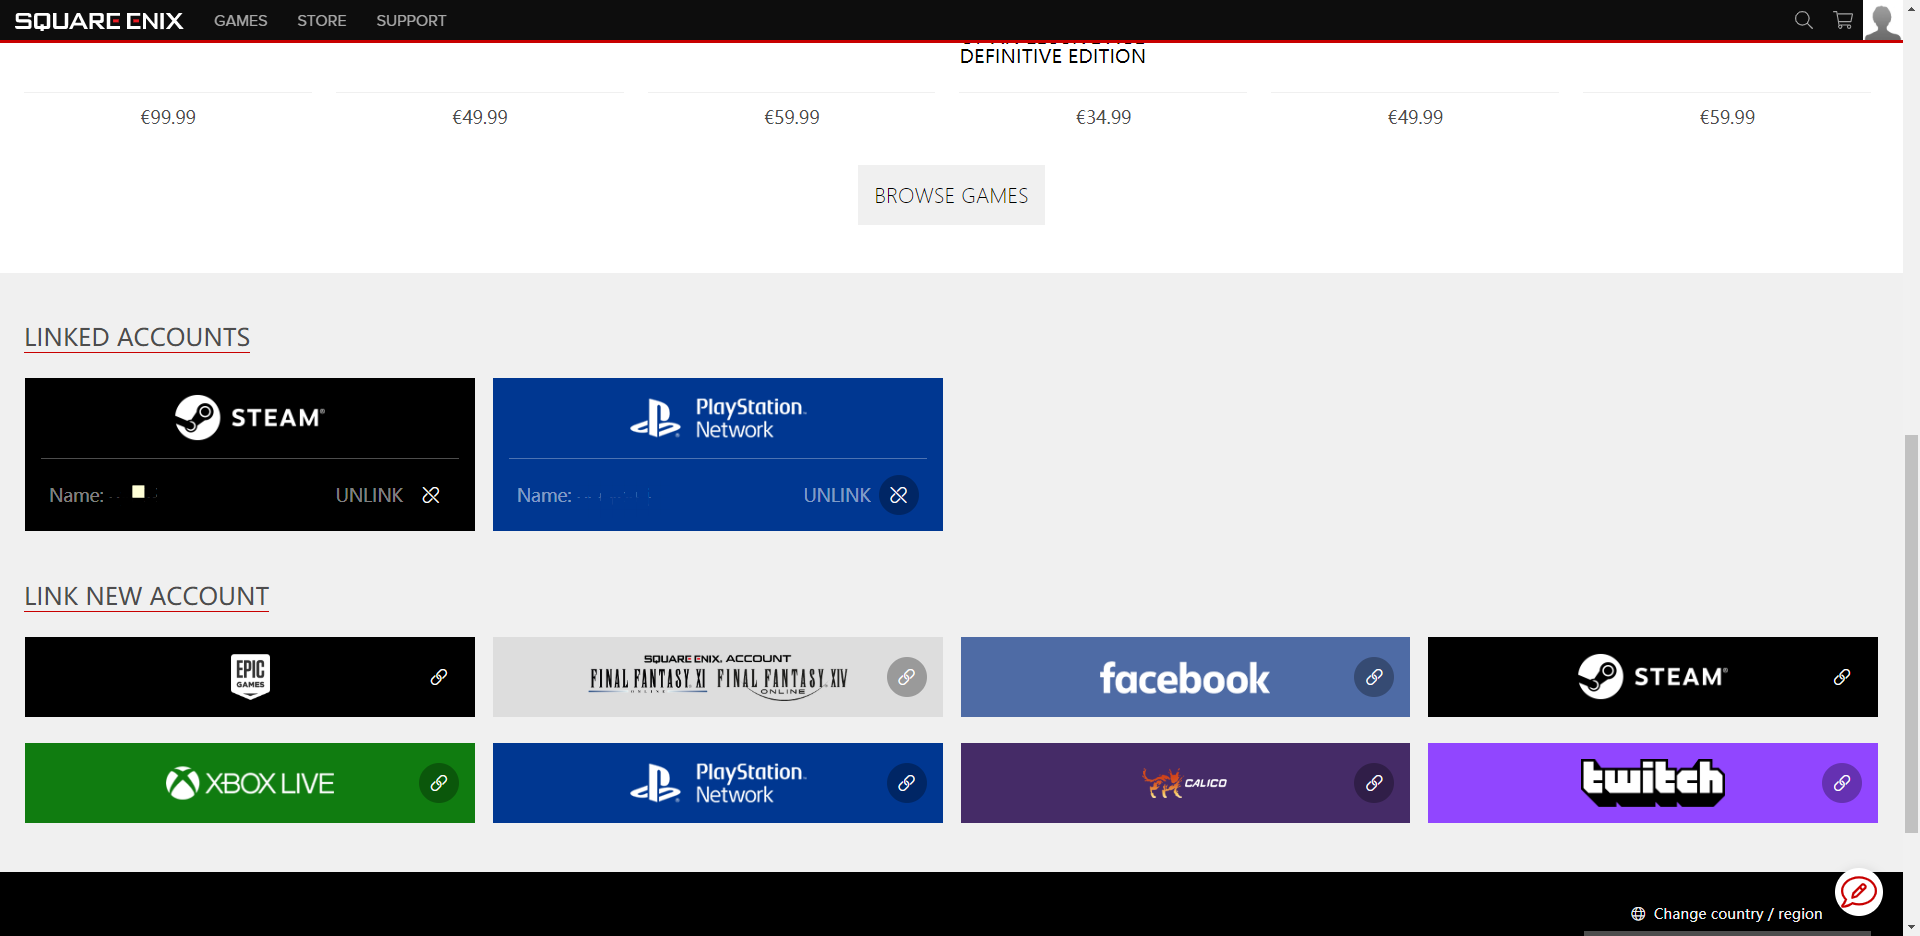Click the unlink icon on Steam card

[431, 495]
